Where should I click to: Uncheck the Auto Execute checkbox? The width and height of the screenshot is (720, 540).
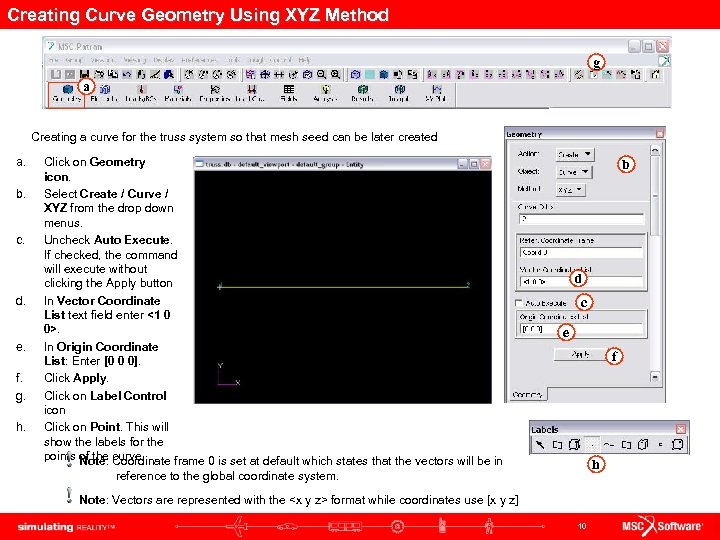click(x=519, y=303)
